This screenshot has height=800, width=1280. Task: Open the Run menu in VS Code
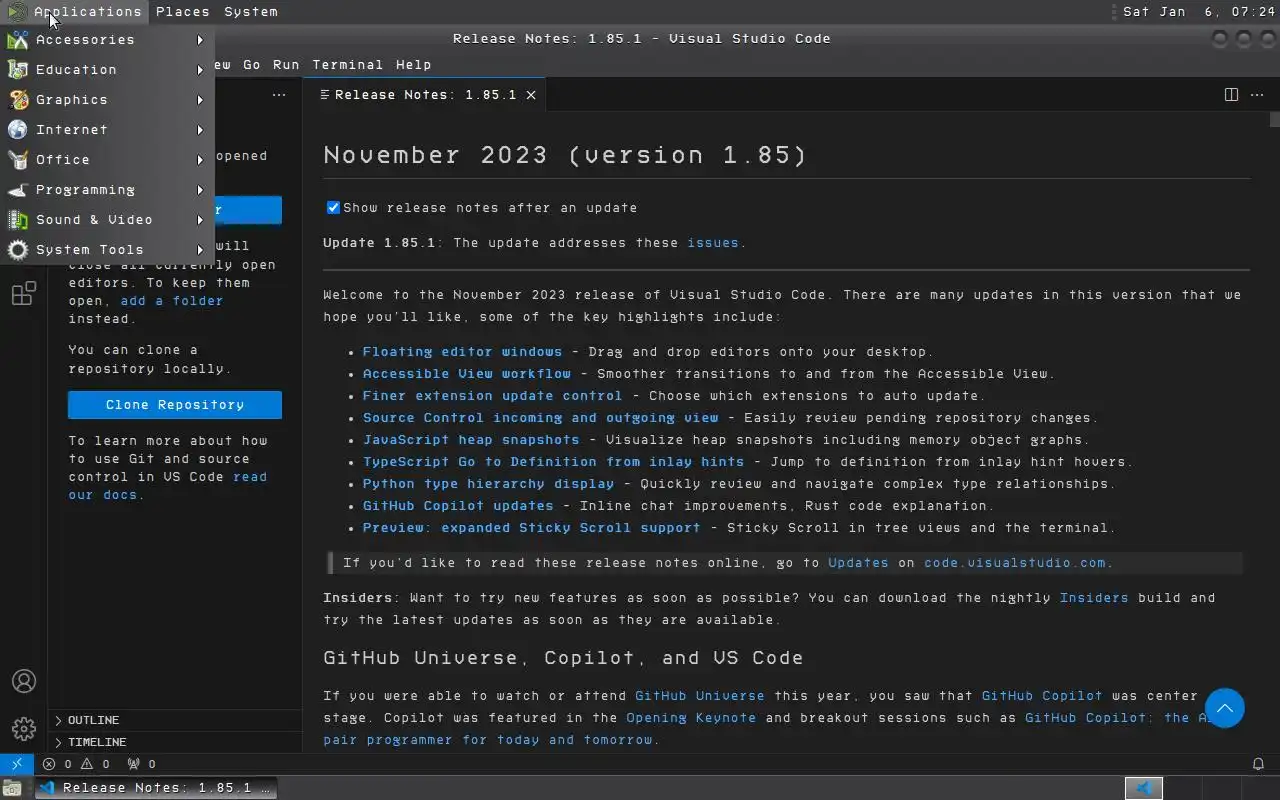pos(286,65)
